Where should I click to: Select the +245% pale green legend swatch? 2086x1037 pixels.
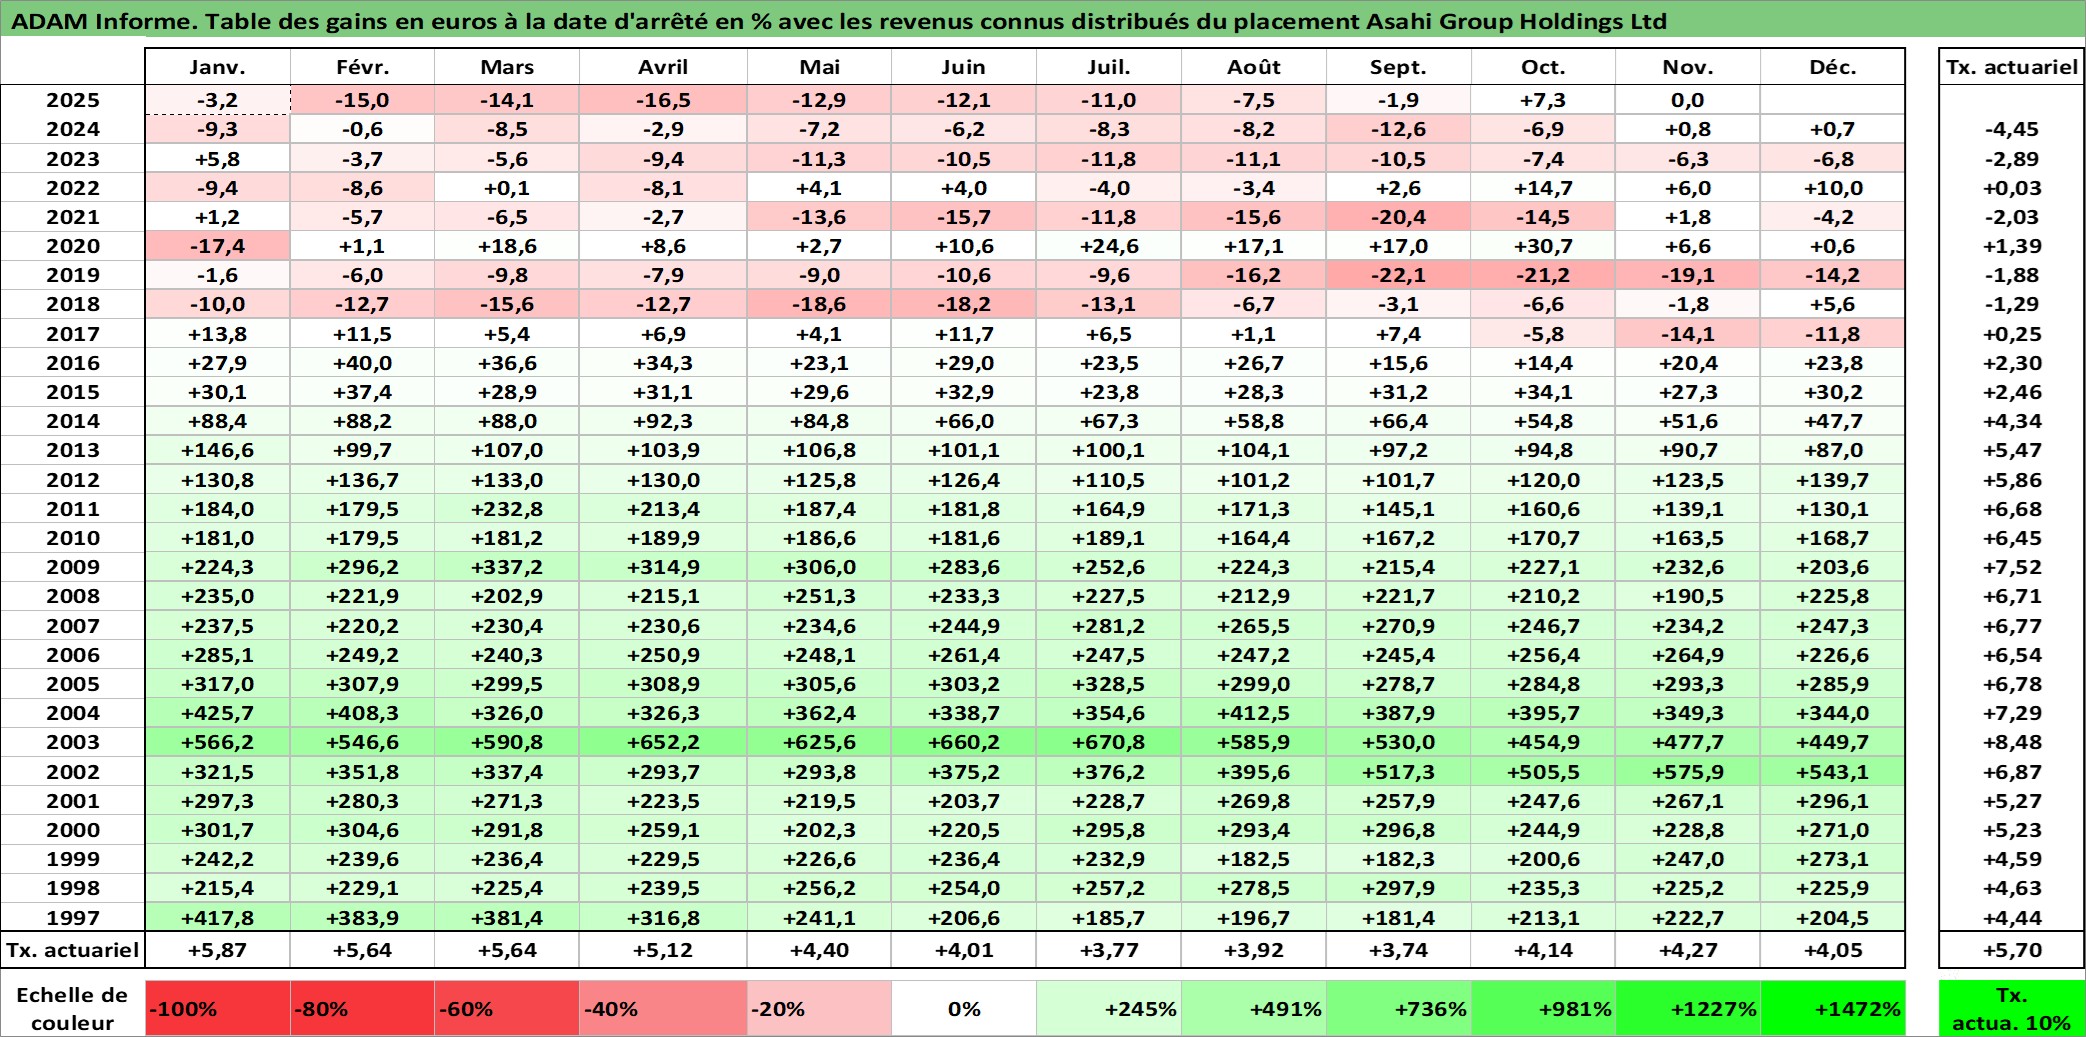[x=1109, y=1008]
